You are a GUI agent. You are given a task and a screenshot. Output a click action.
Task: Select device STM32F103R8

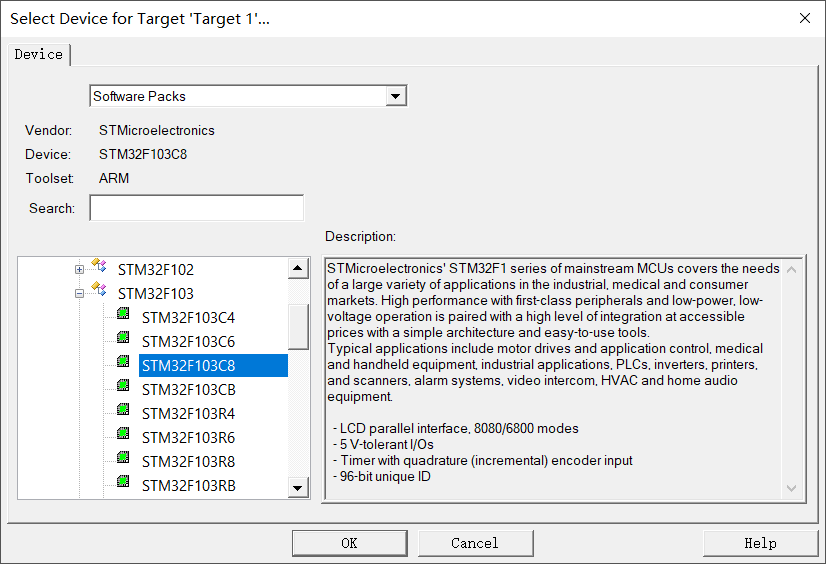(x=188, y=462)
